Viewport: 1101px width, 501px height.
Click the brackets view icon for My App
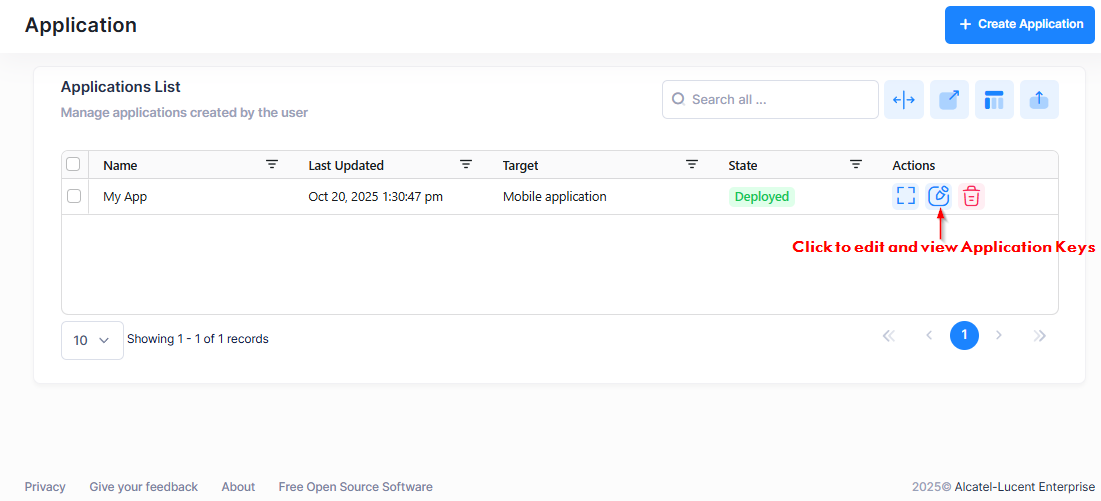point(905,197)
